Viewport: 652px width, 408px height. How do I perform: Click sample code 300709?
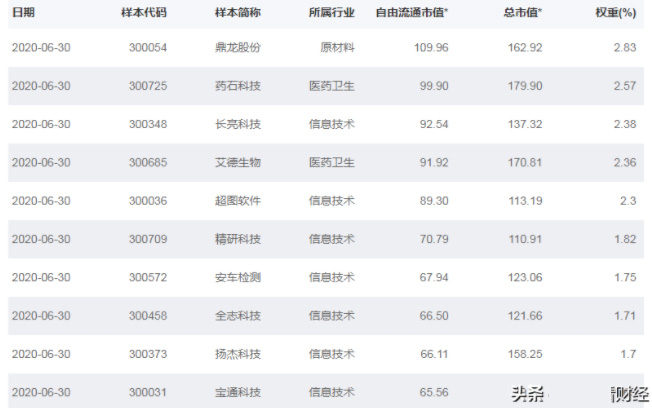pos(147,238)
